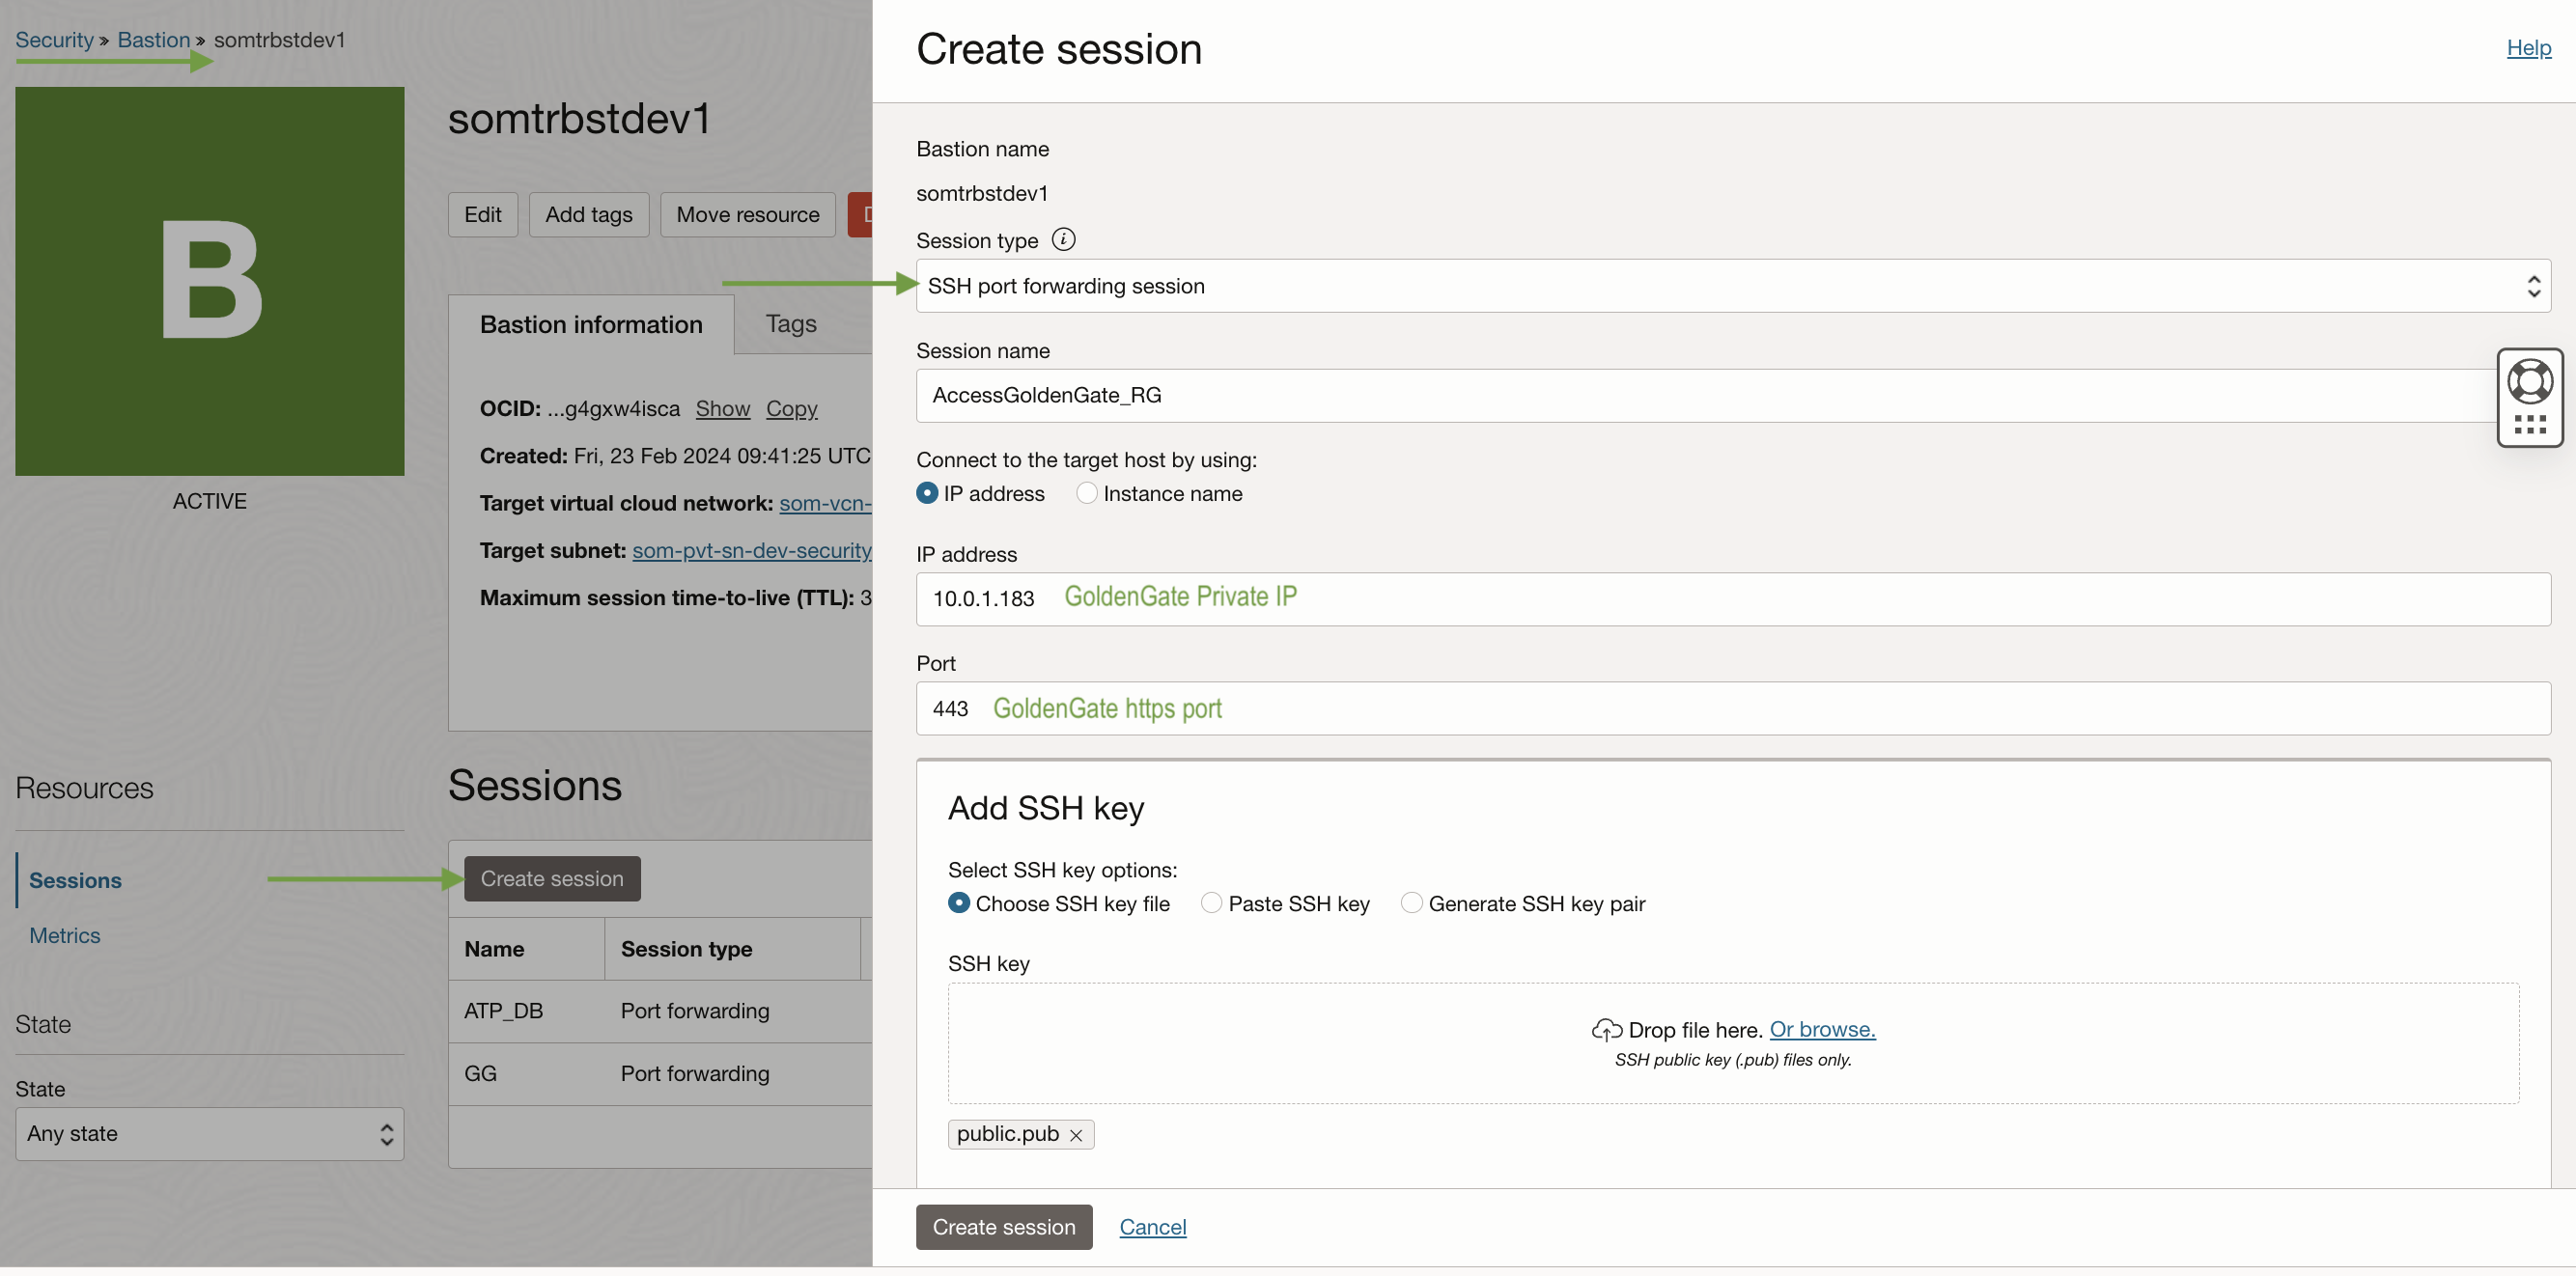This screenshot has width=2576, height=1276.
Task: Click the green bastion B thumbnail
Action: (x=210, y=281)
